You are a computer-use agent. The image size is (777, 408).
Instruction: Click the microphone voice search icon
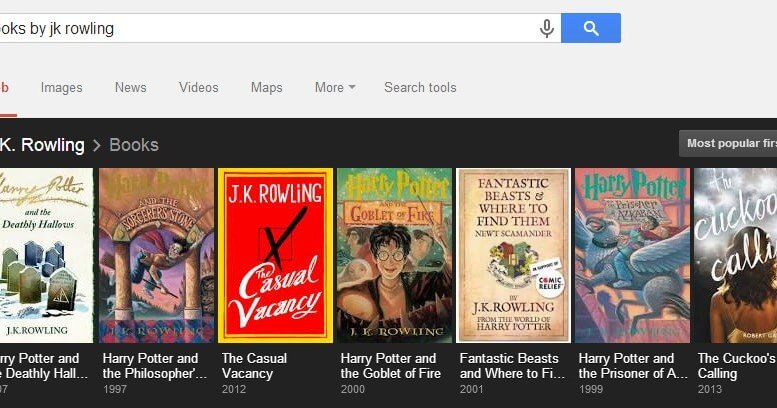point(546,29)
